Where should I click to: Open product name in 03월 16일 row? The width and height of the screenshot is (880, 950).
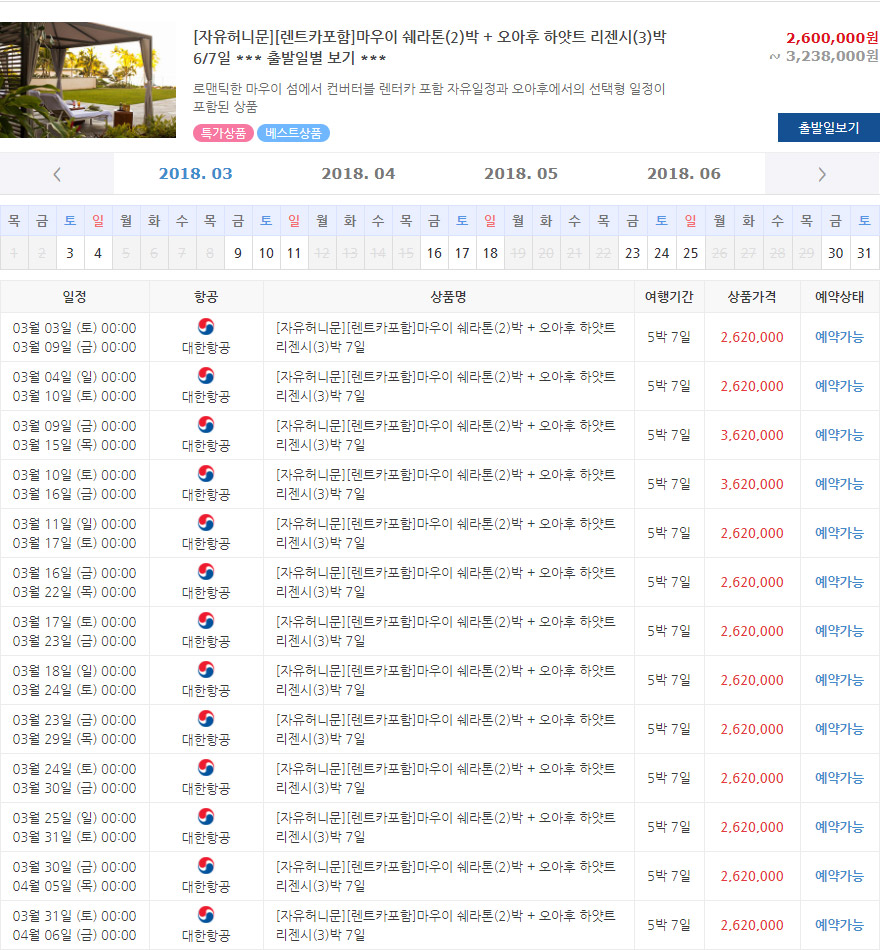coord(445,582)
